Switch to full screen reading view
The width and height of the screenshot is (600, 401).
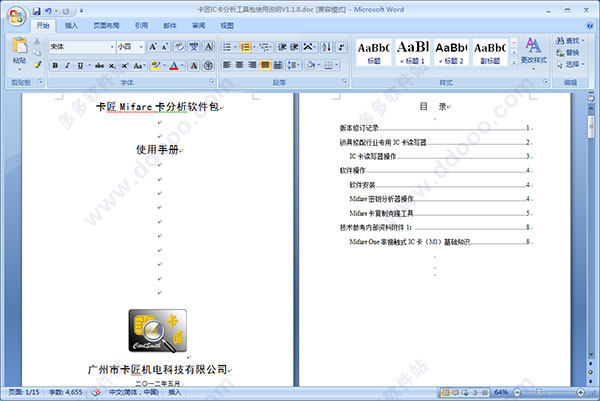(455, 392)
